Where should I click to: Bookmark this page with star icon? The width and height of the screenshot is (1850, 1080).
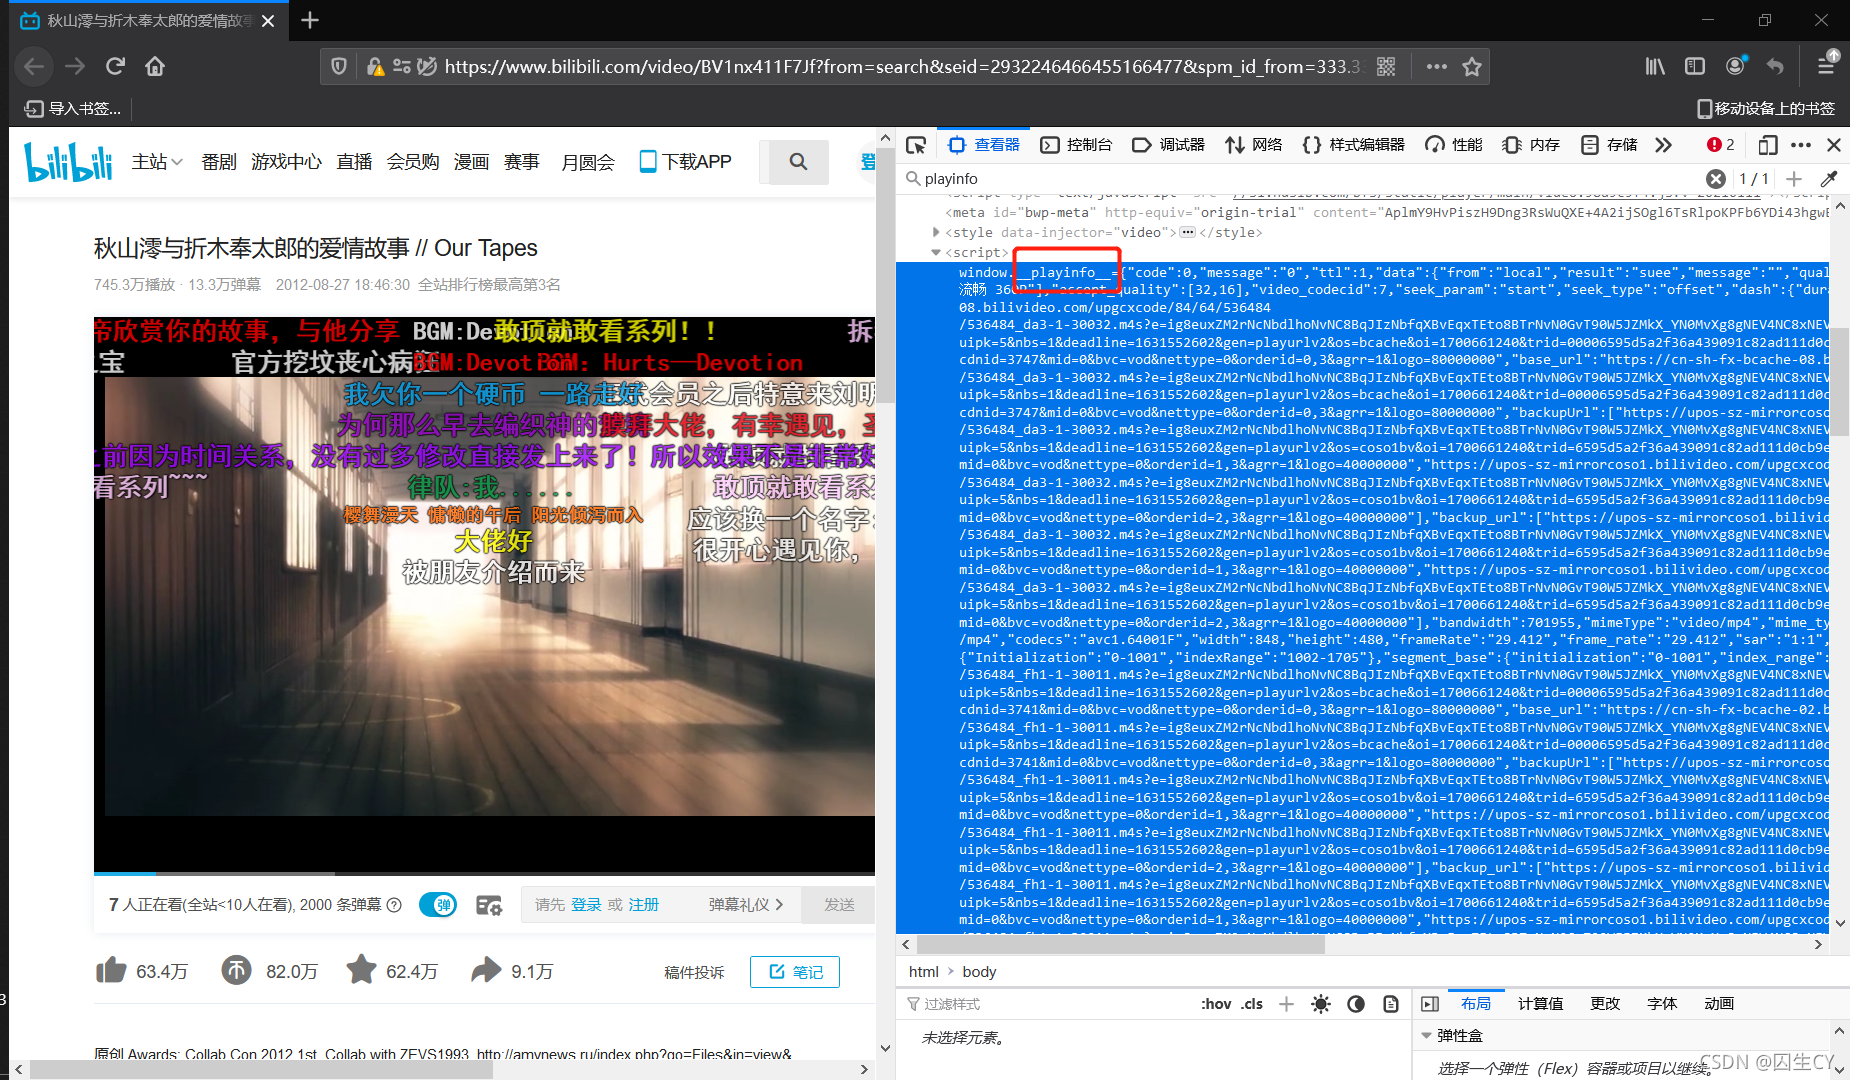[x=1471, y=67]
